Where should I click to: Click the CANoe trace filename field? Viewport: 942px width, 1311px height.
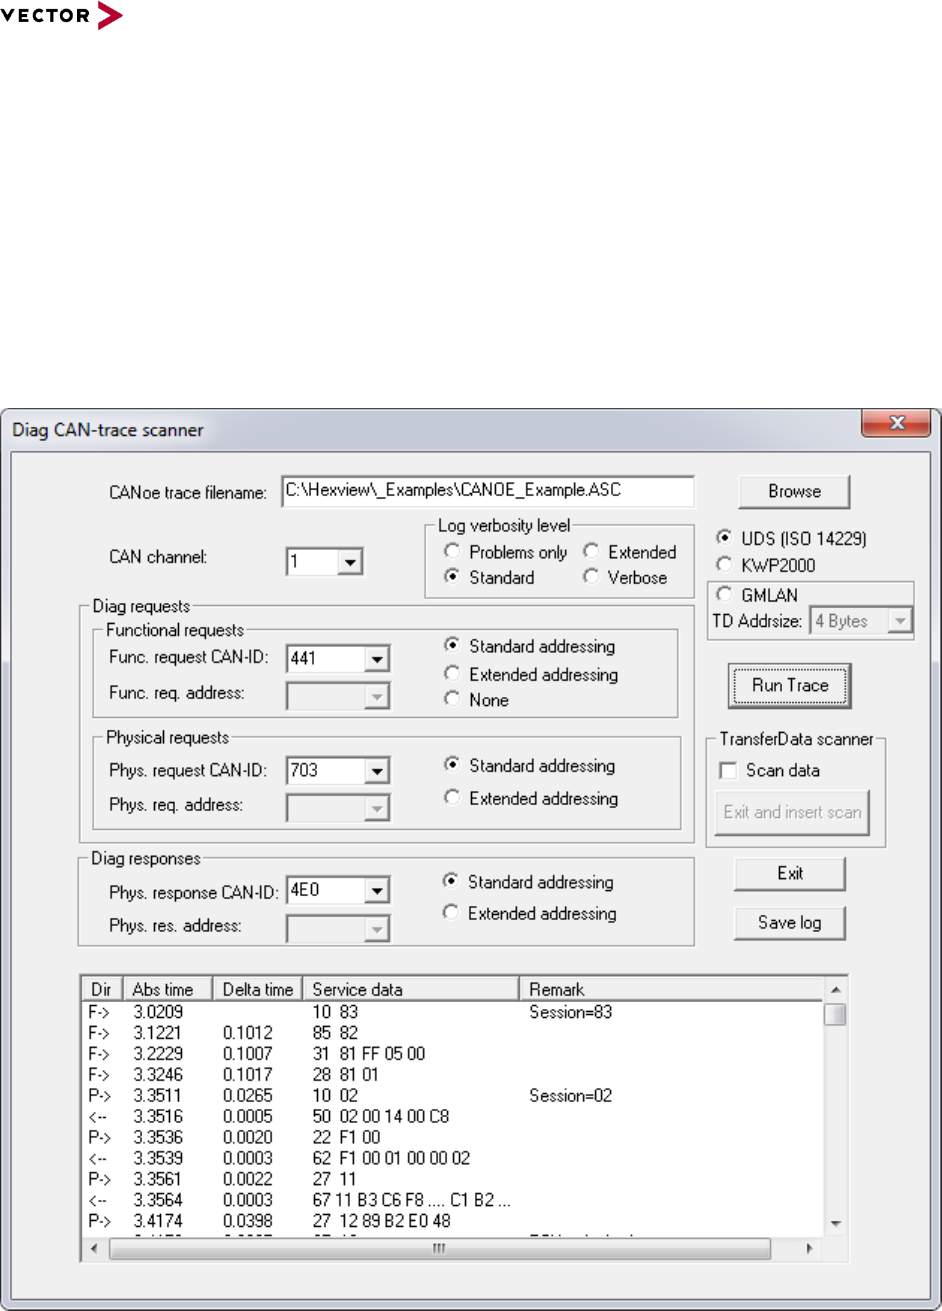pyautogui.click(x=488, y=492)
